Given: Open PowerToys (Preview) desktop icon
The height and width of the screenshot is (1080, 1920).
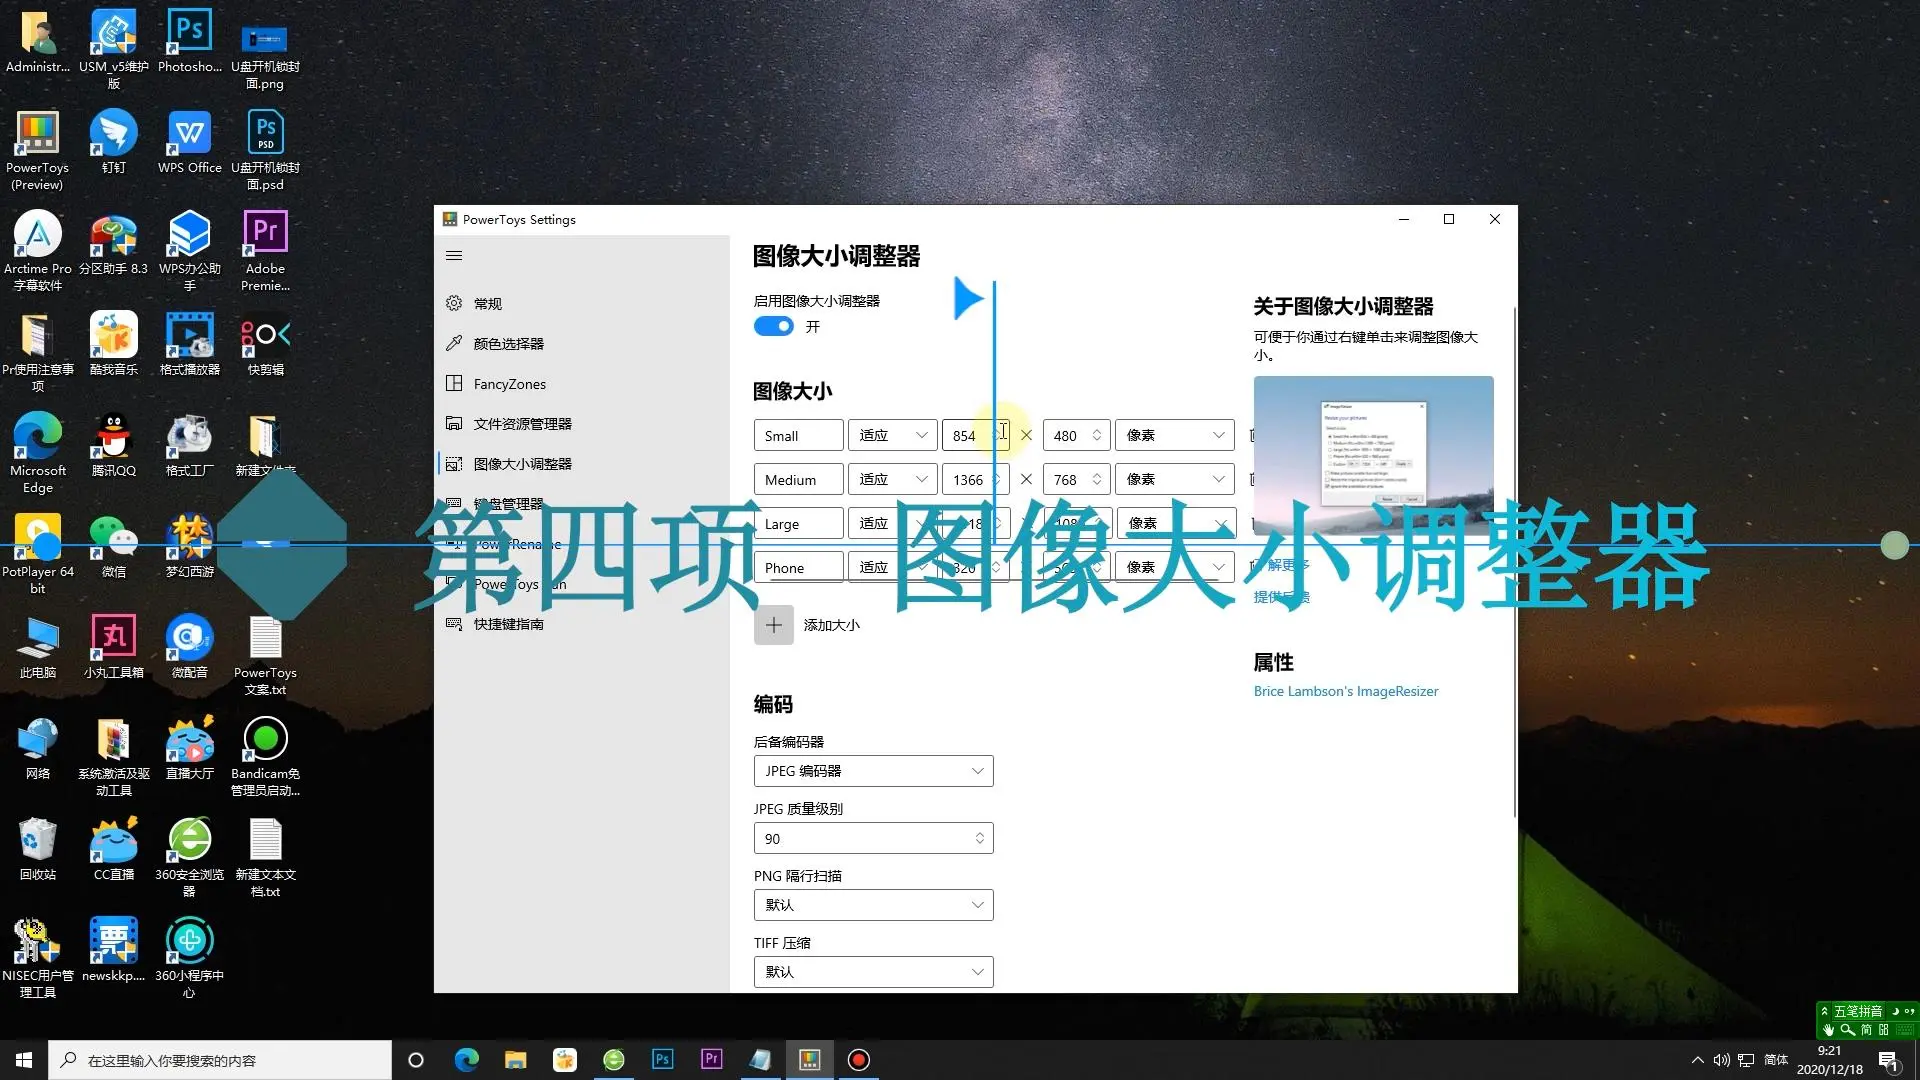Looking at the screenshot, I should click(x=38, y=150).
